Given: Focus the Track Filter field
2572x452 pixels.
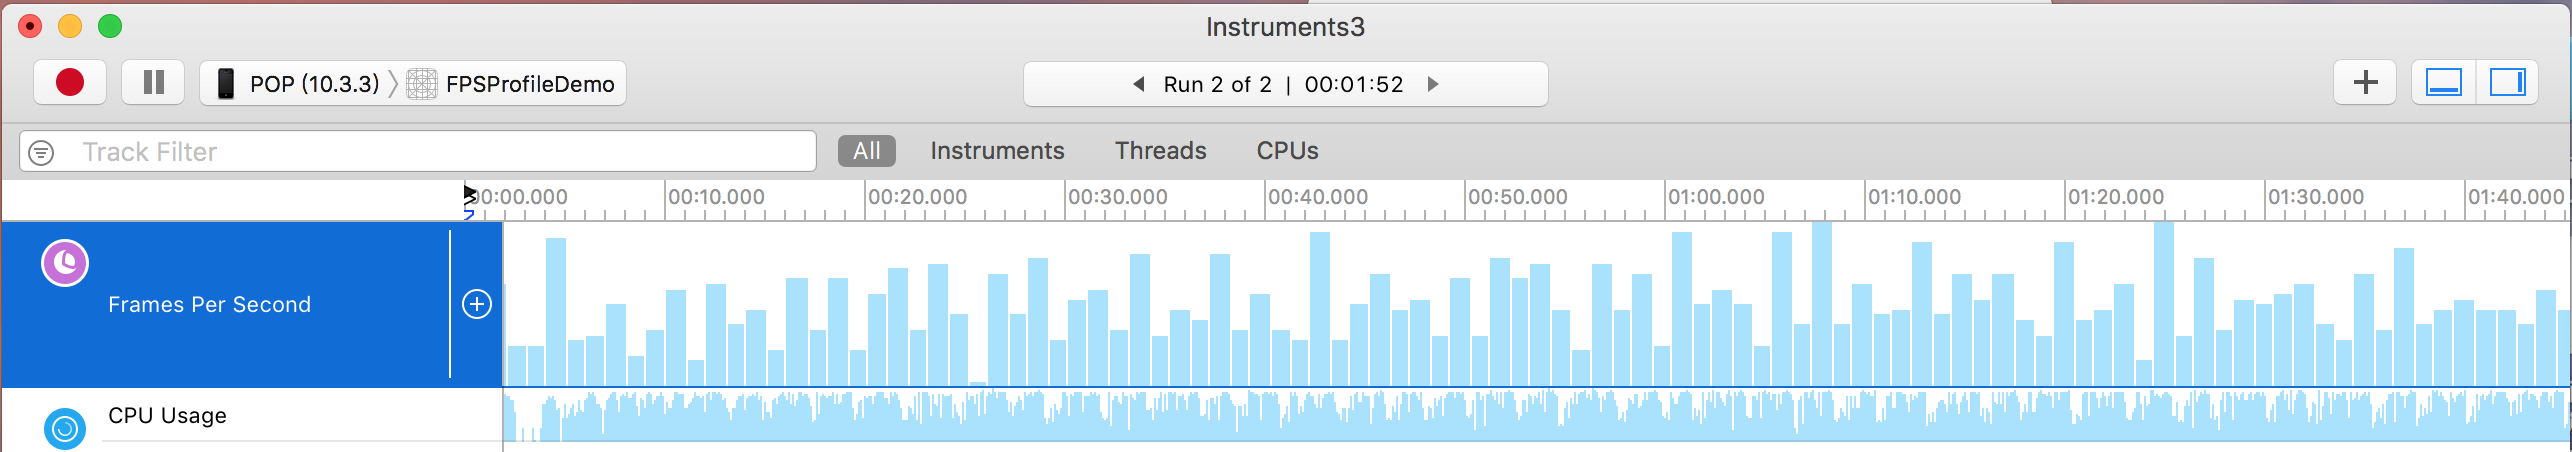Looking at the screenshot, I should point(418,152).
